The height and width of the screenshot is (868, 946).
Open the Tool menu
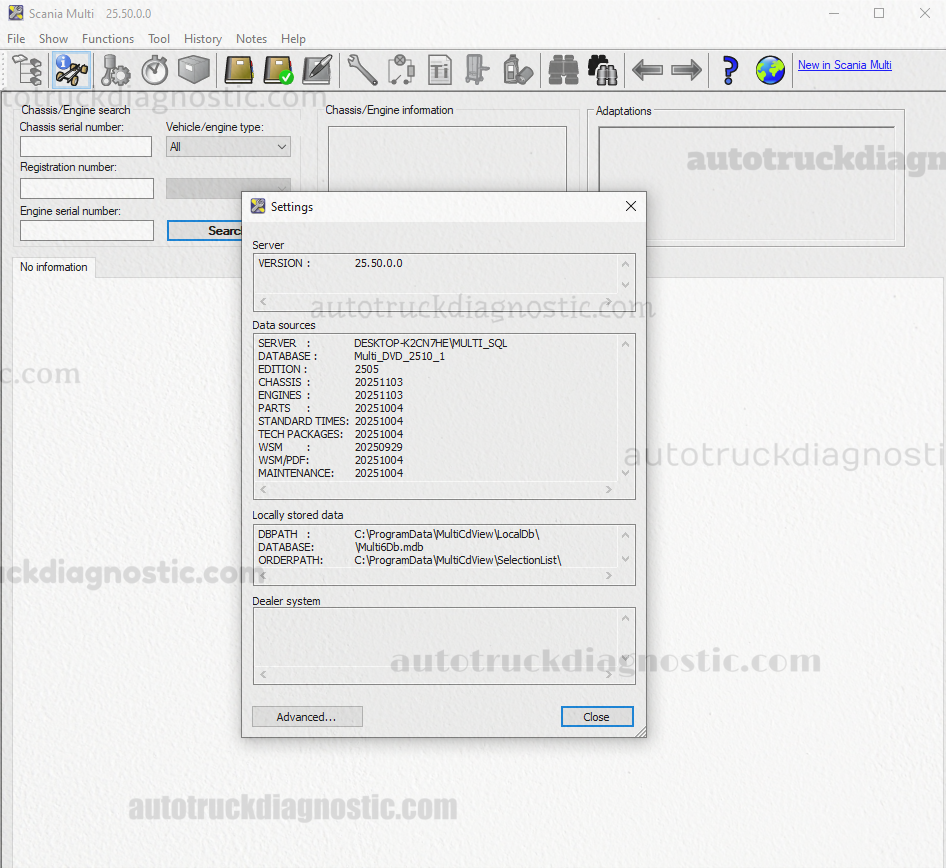159,39
